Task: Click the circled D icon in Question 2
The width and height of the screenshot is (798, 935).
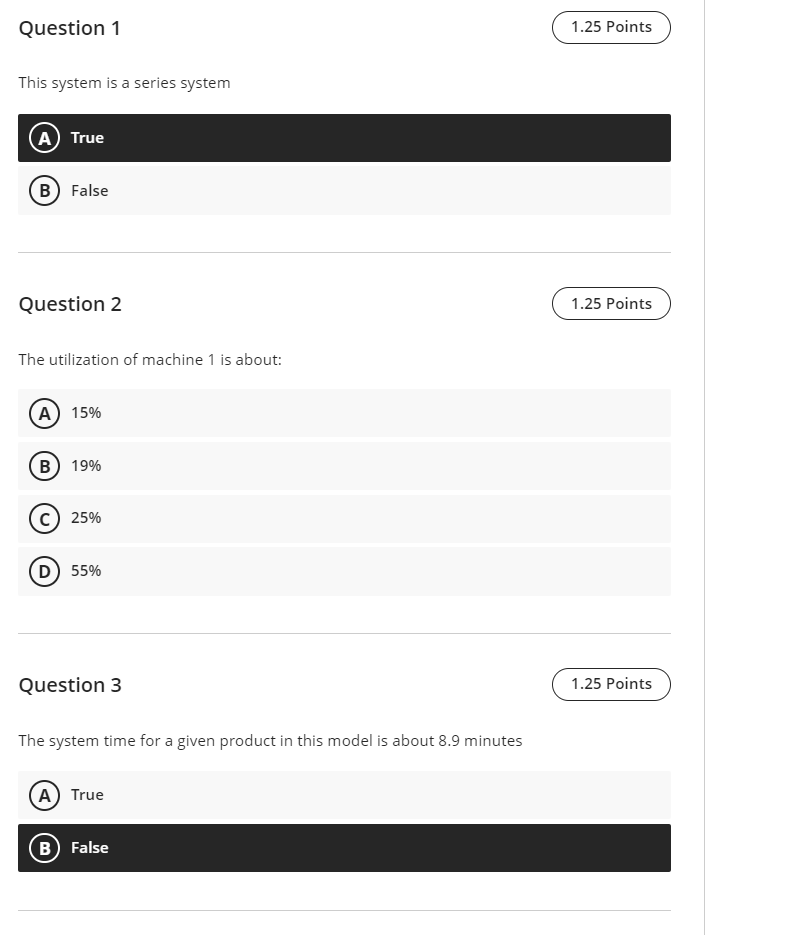Action: (x=43, y=571)
